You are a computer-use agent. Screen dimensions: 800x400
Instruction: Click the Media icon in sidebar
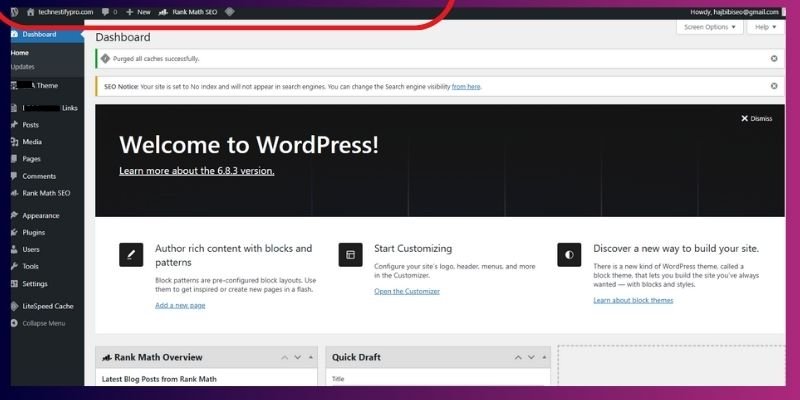(15, 142)
